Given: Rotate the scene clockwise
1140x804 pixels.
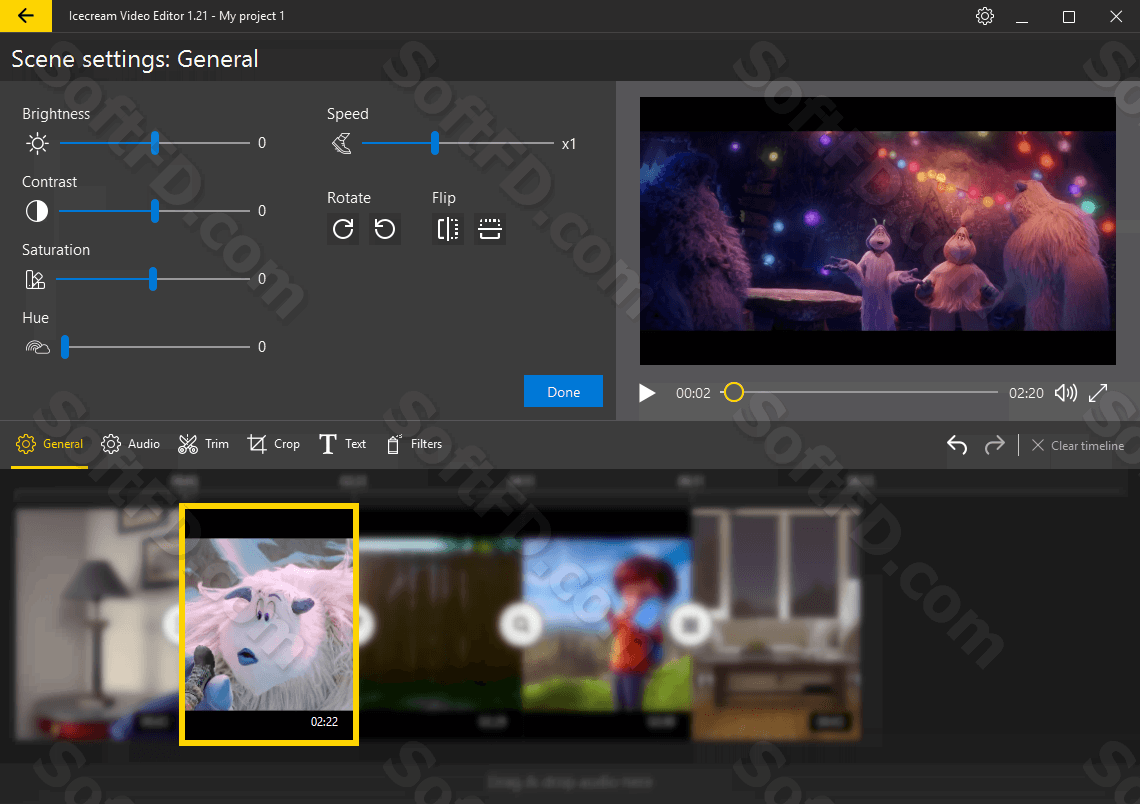Looking at the screenshot, I should point(343,229).
